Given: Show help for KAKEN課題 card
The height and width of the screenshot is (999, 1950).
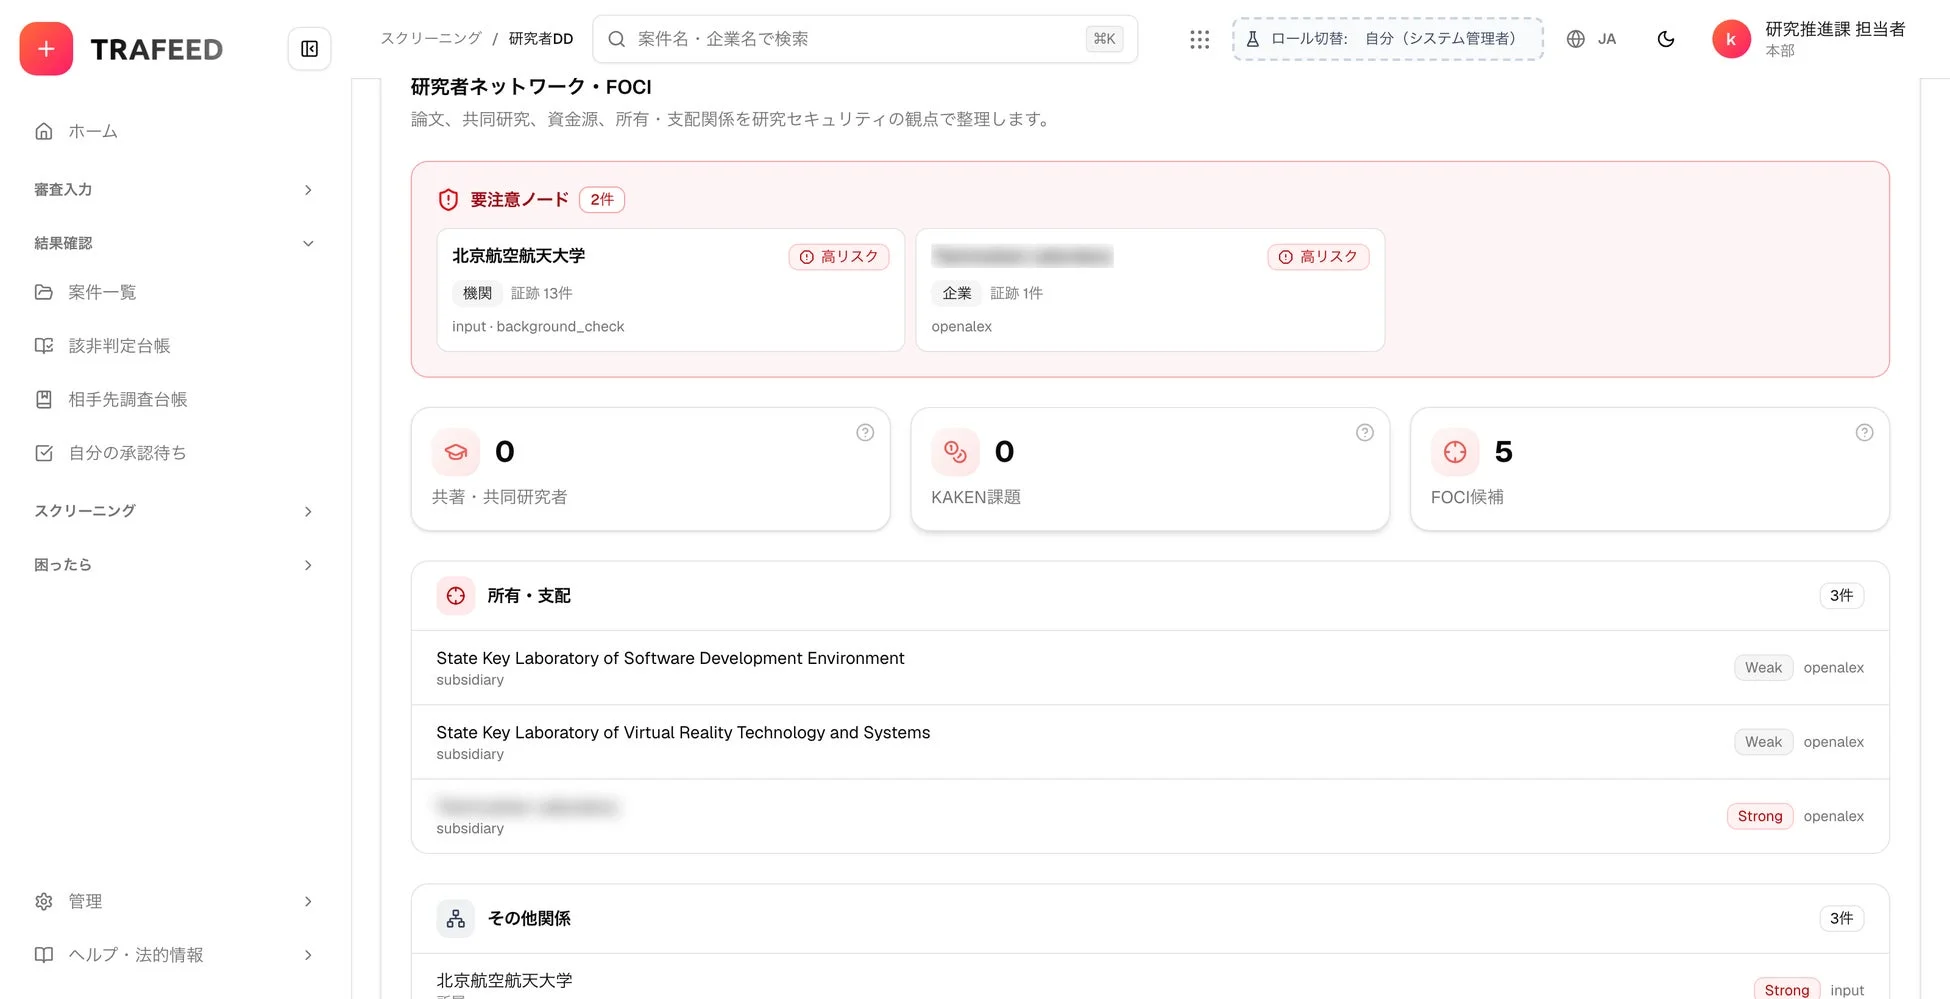Looking at the screenshot, I should click(1364, 433).
